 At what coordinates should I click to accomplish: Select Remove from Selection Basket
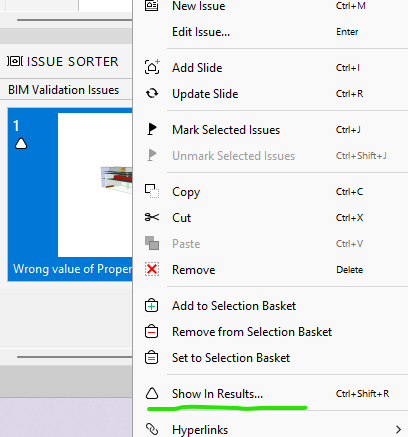252,332
